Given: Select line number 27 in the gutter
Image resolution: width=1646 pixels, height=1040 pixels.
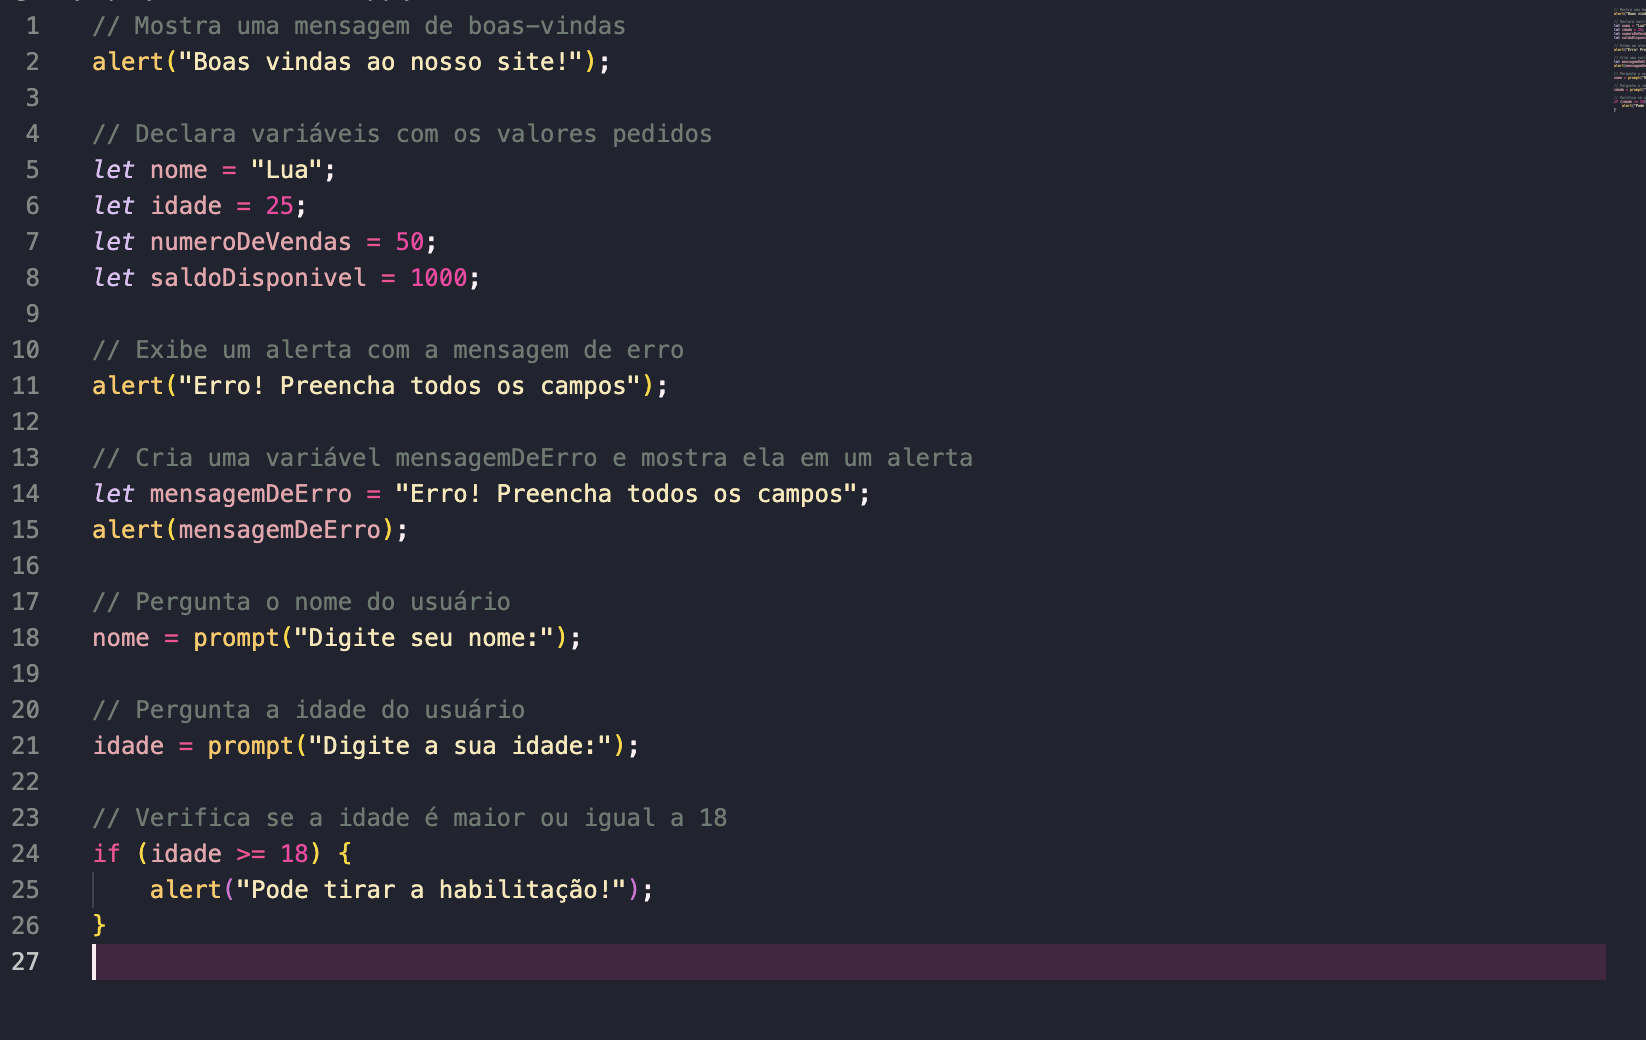Looking at the screenshot, I should (x=25, y=962).
